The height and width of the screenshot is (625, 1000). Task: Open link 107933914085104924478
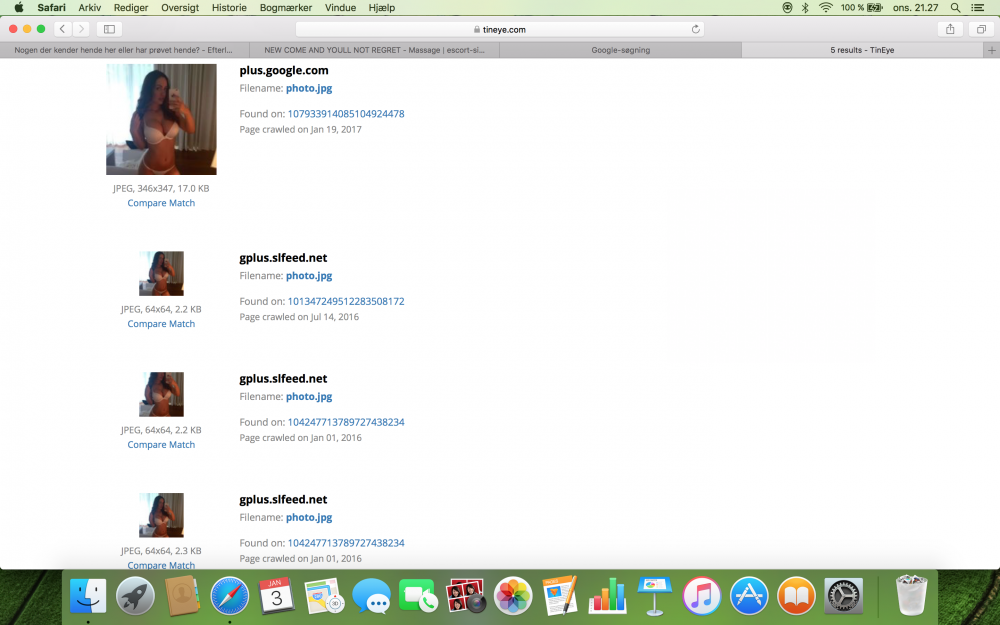346,114
